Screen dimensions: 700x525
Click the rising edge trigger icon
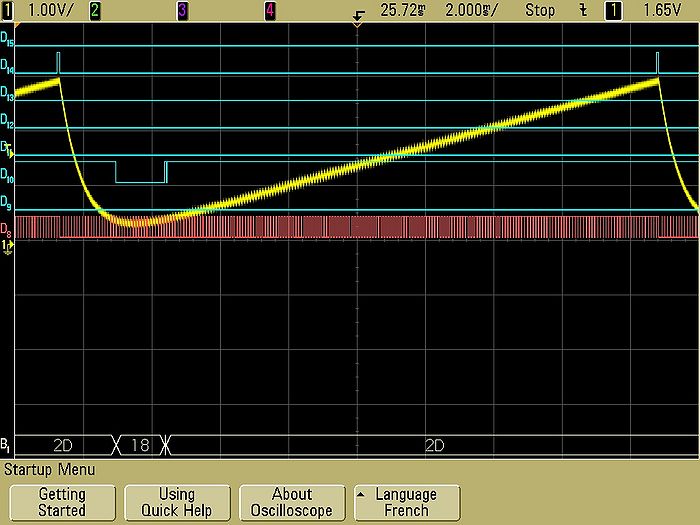[x=582, y=8]
